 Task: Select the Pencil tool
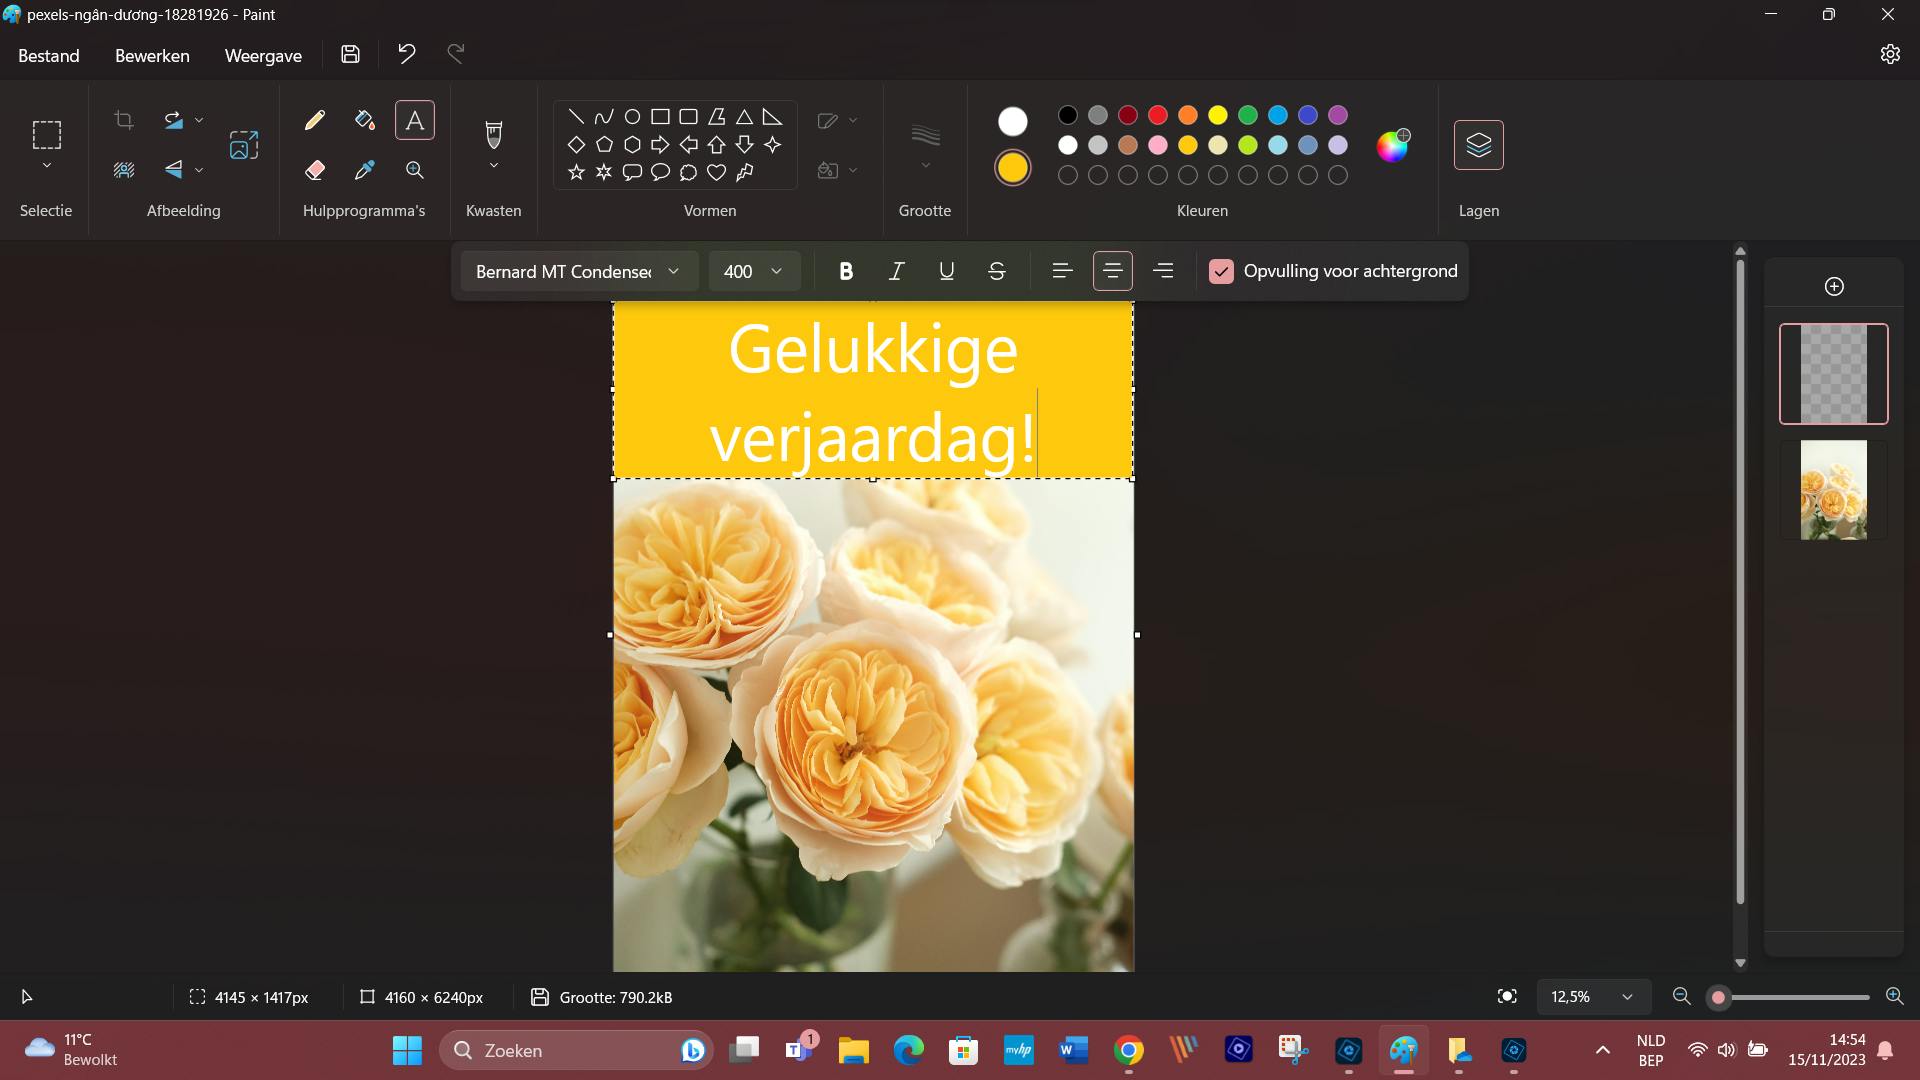click(x=315, y=121)
